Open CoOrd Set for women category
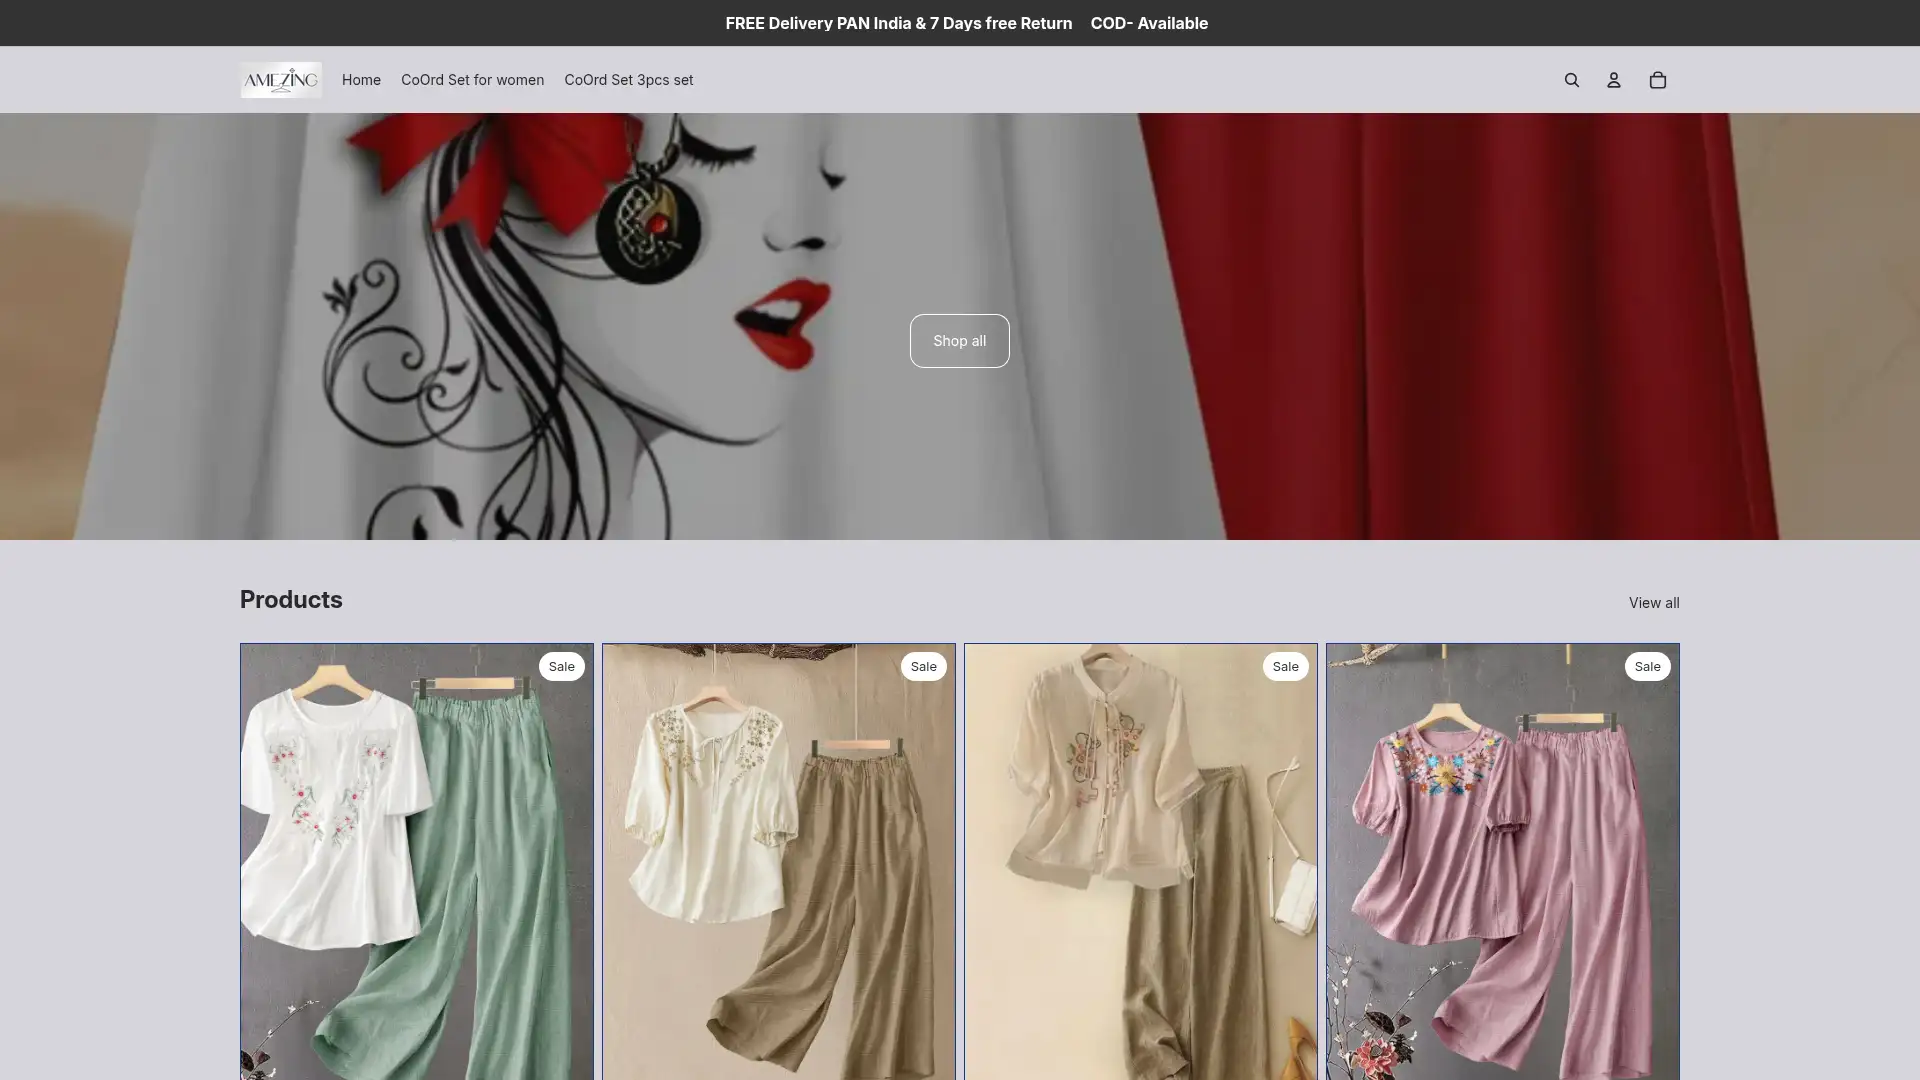The height and width of the screenshot is (1080, 1920). (x=472, y=79)
